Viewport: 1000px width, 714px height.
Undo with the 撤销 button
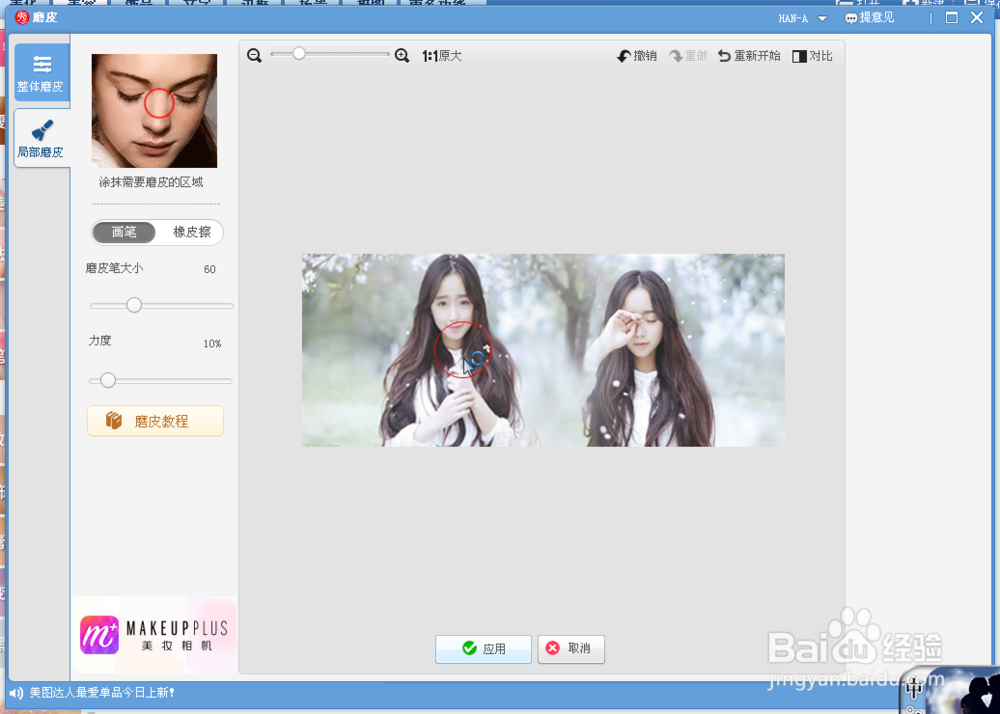click(636, 56)
